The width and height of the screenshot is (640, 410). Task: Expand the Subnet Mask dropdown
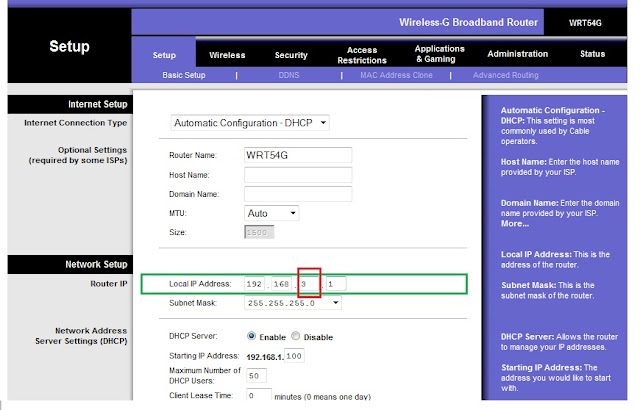(293, 303)
